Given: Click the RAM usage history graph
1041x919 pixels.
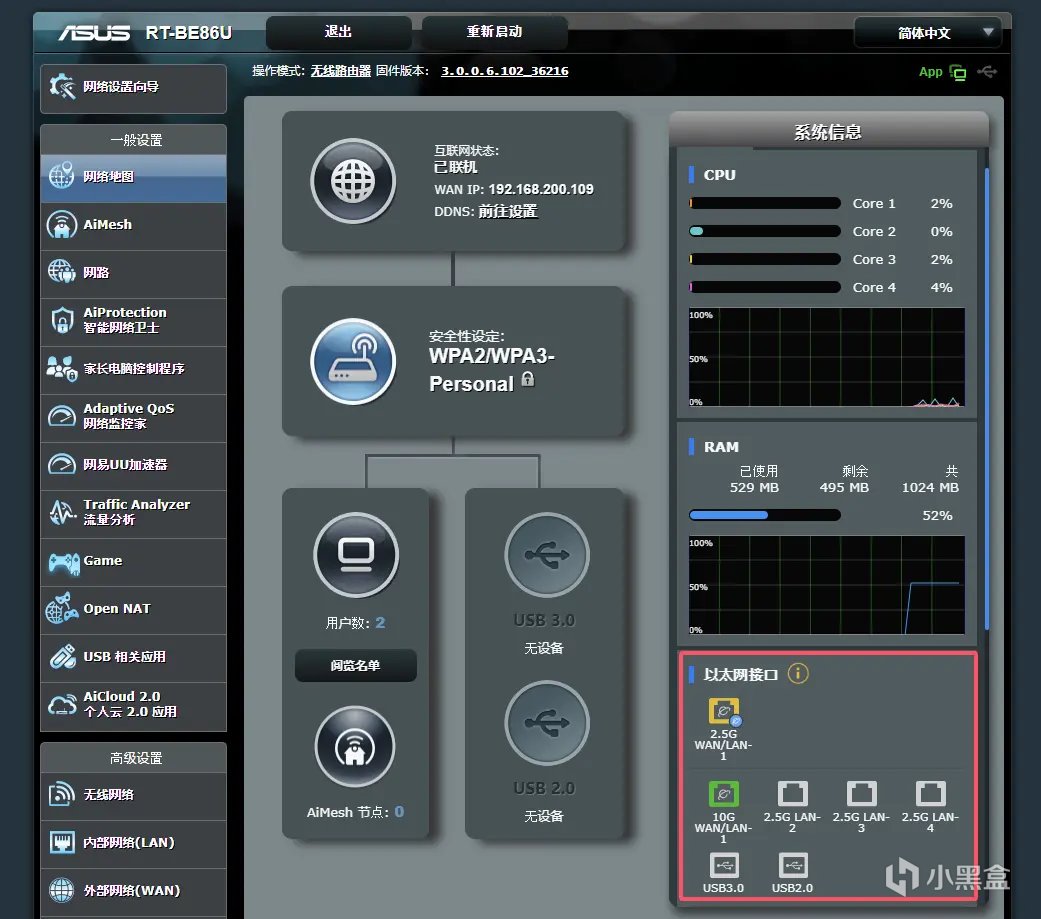Looking at the screenshot, I should (827, 585).
